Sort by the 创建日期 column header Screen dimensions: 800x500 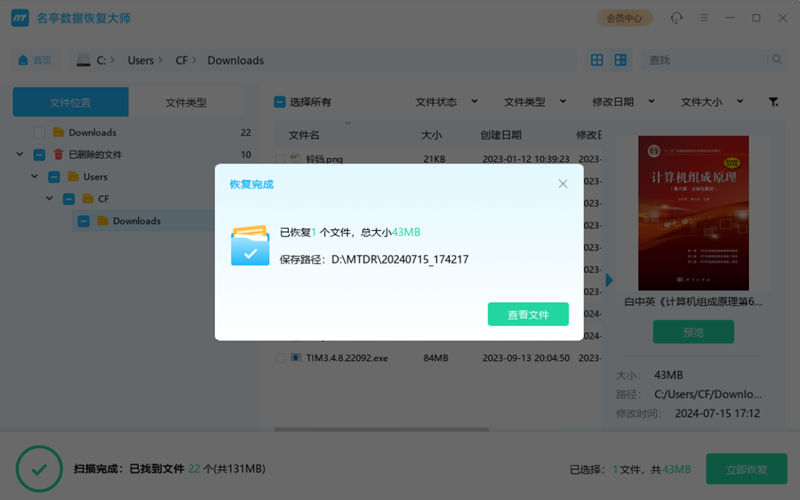point(501,135)
